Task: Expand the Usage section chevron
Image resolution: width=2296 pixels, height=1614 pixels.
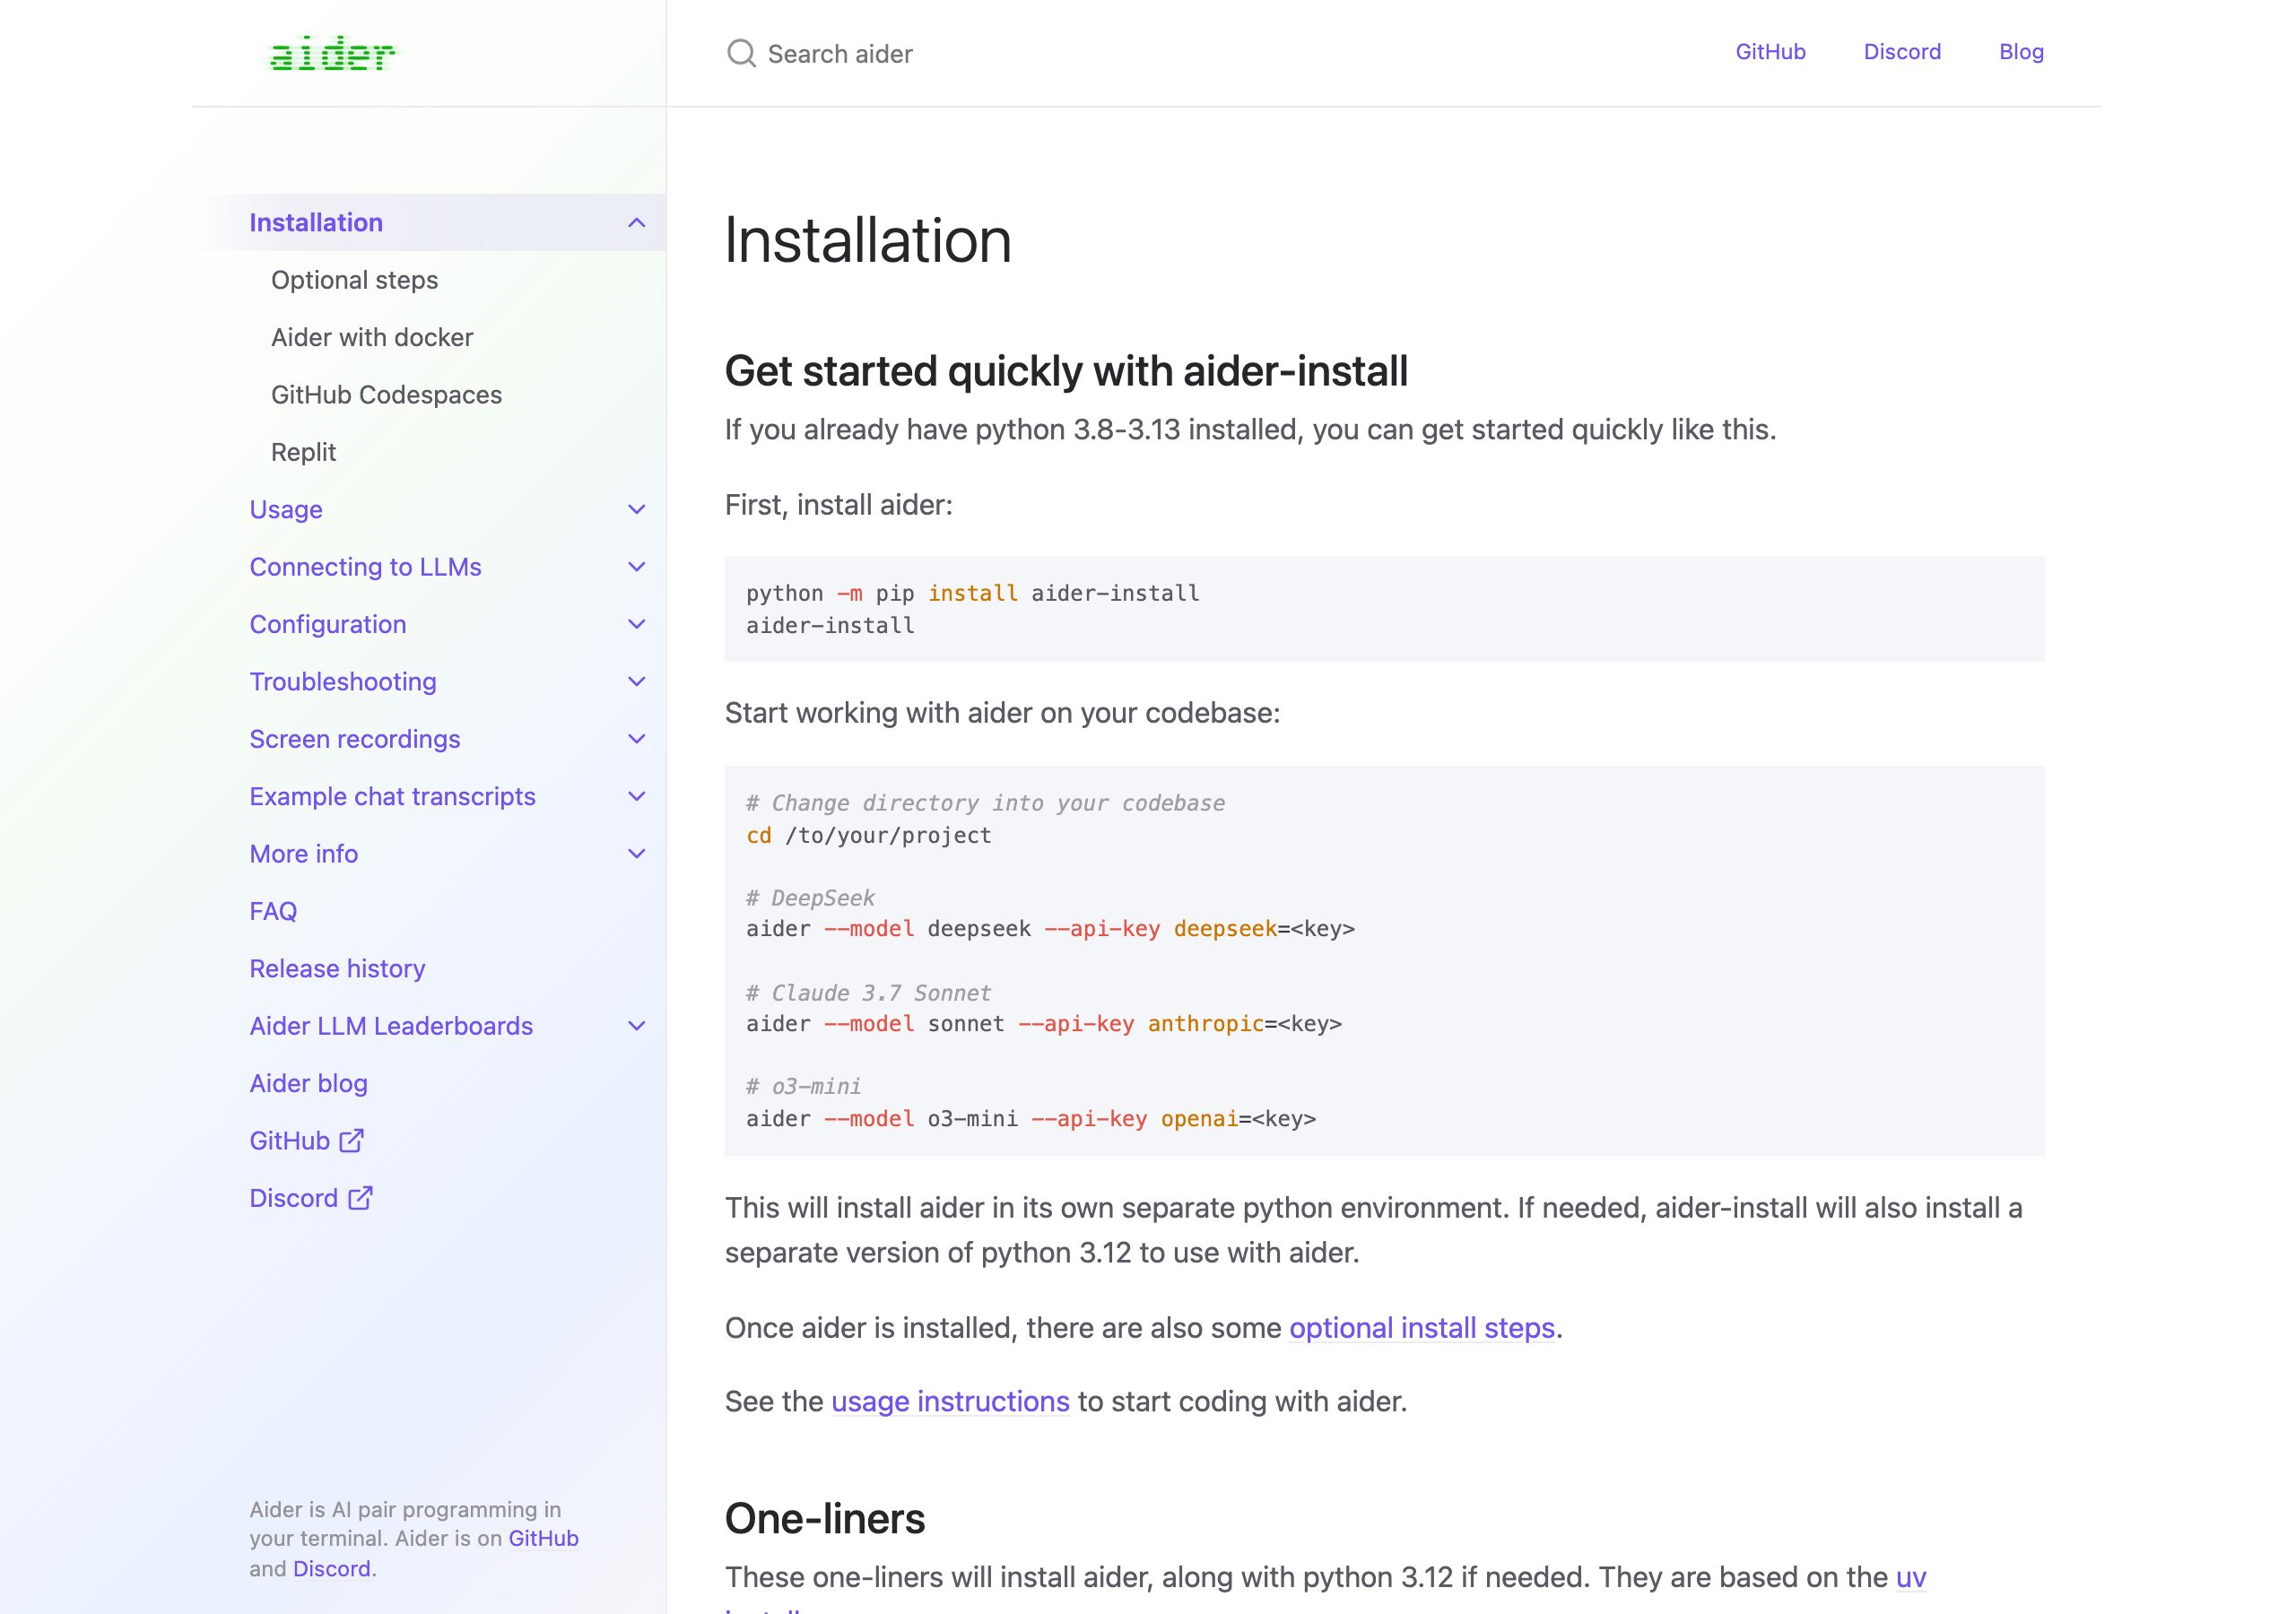Action: click(636, 510)
